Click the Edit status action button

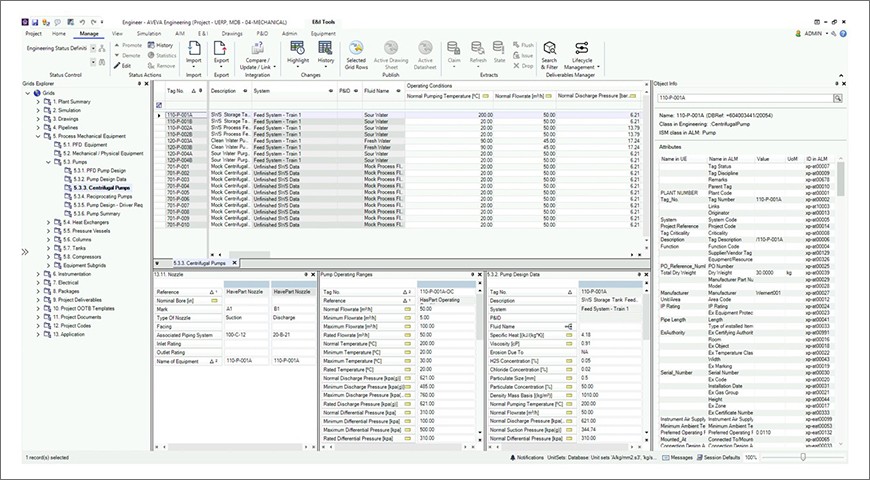tap(124, 65)
